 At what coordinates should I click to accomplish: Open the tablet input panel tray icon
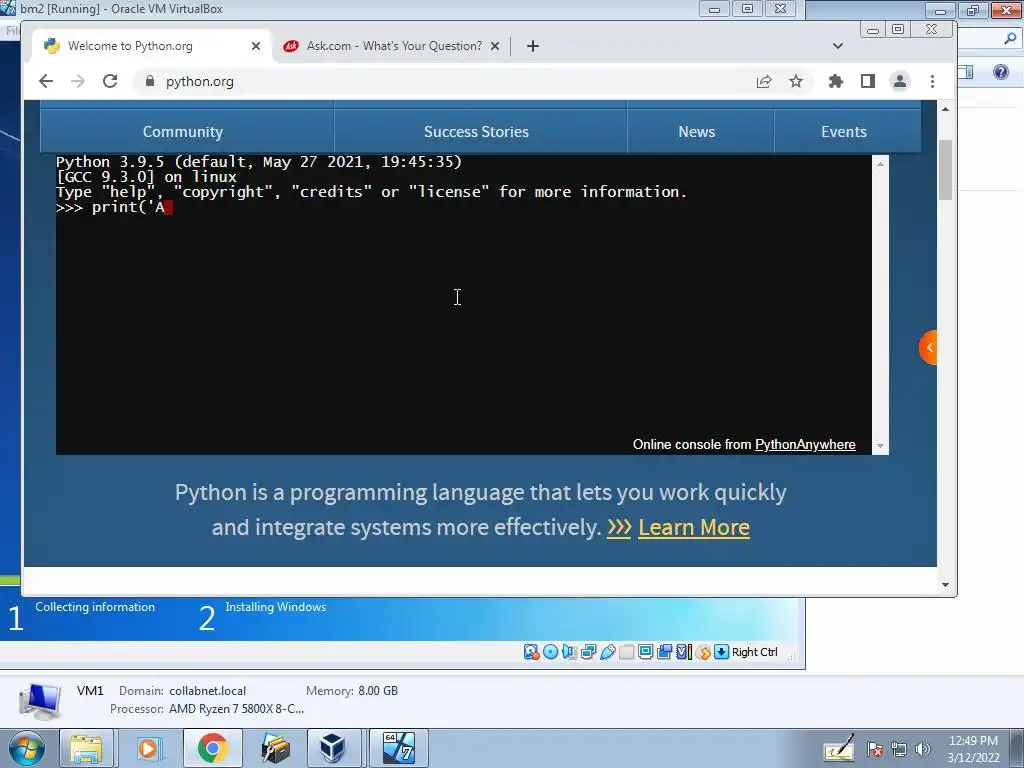(x=839, y=748)
